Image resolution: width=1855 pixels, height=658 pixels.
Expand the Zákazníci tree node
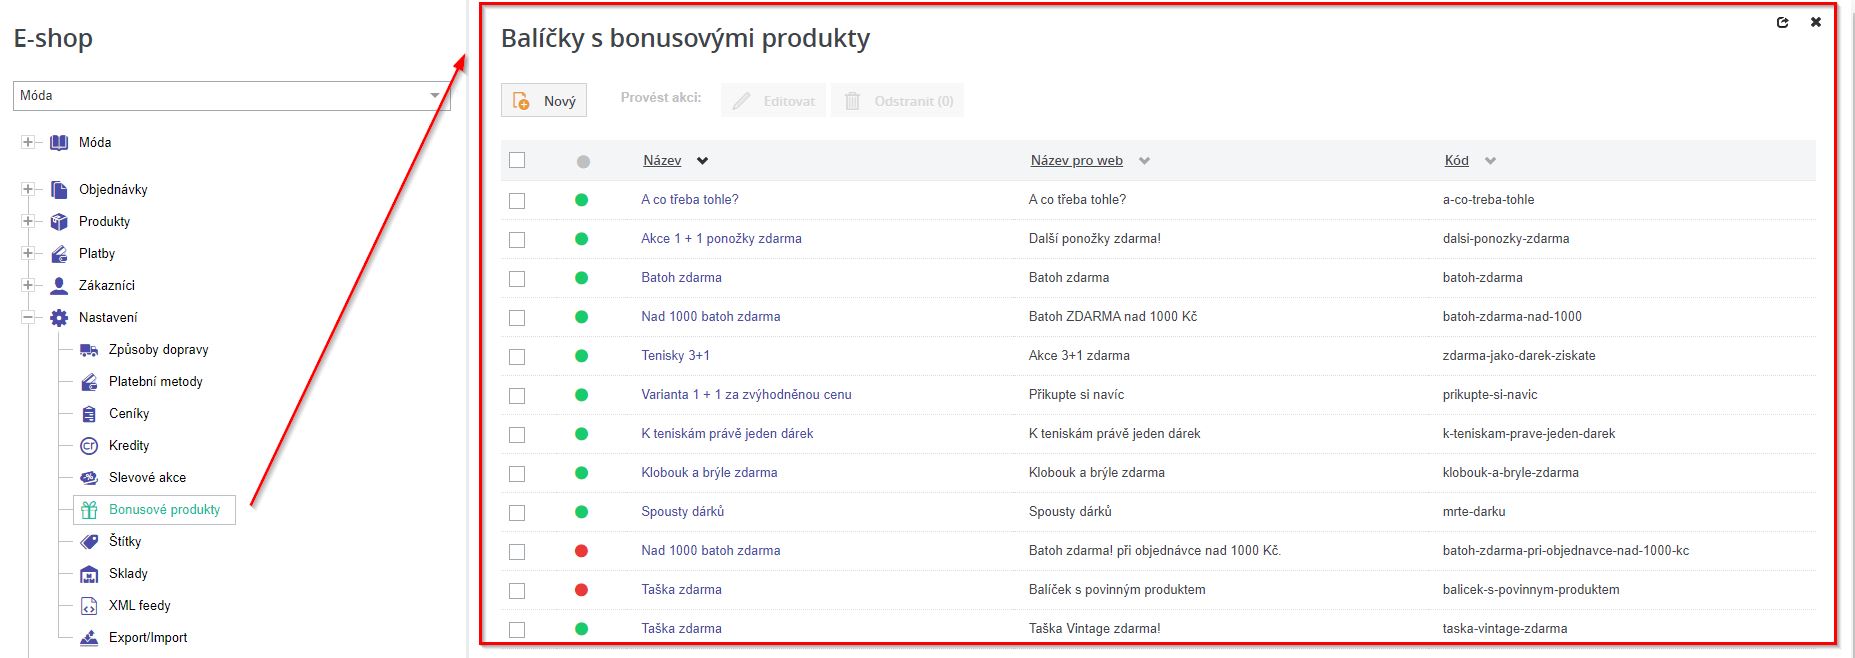(x=28, y=285)
